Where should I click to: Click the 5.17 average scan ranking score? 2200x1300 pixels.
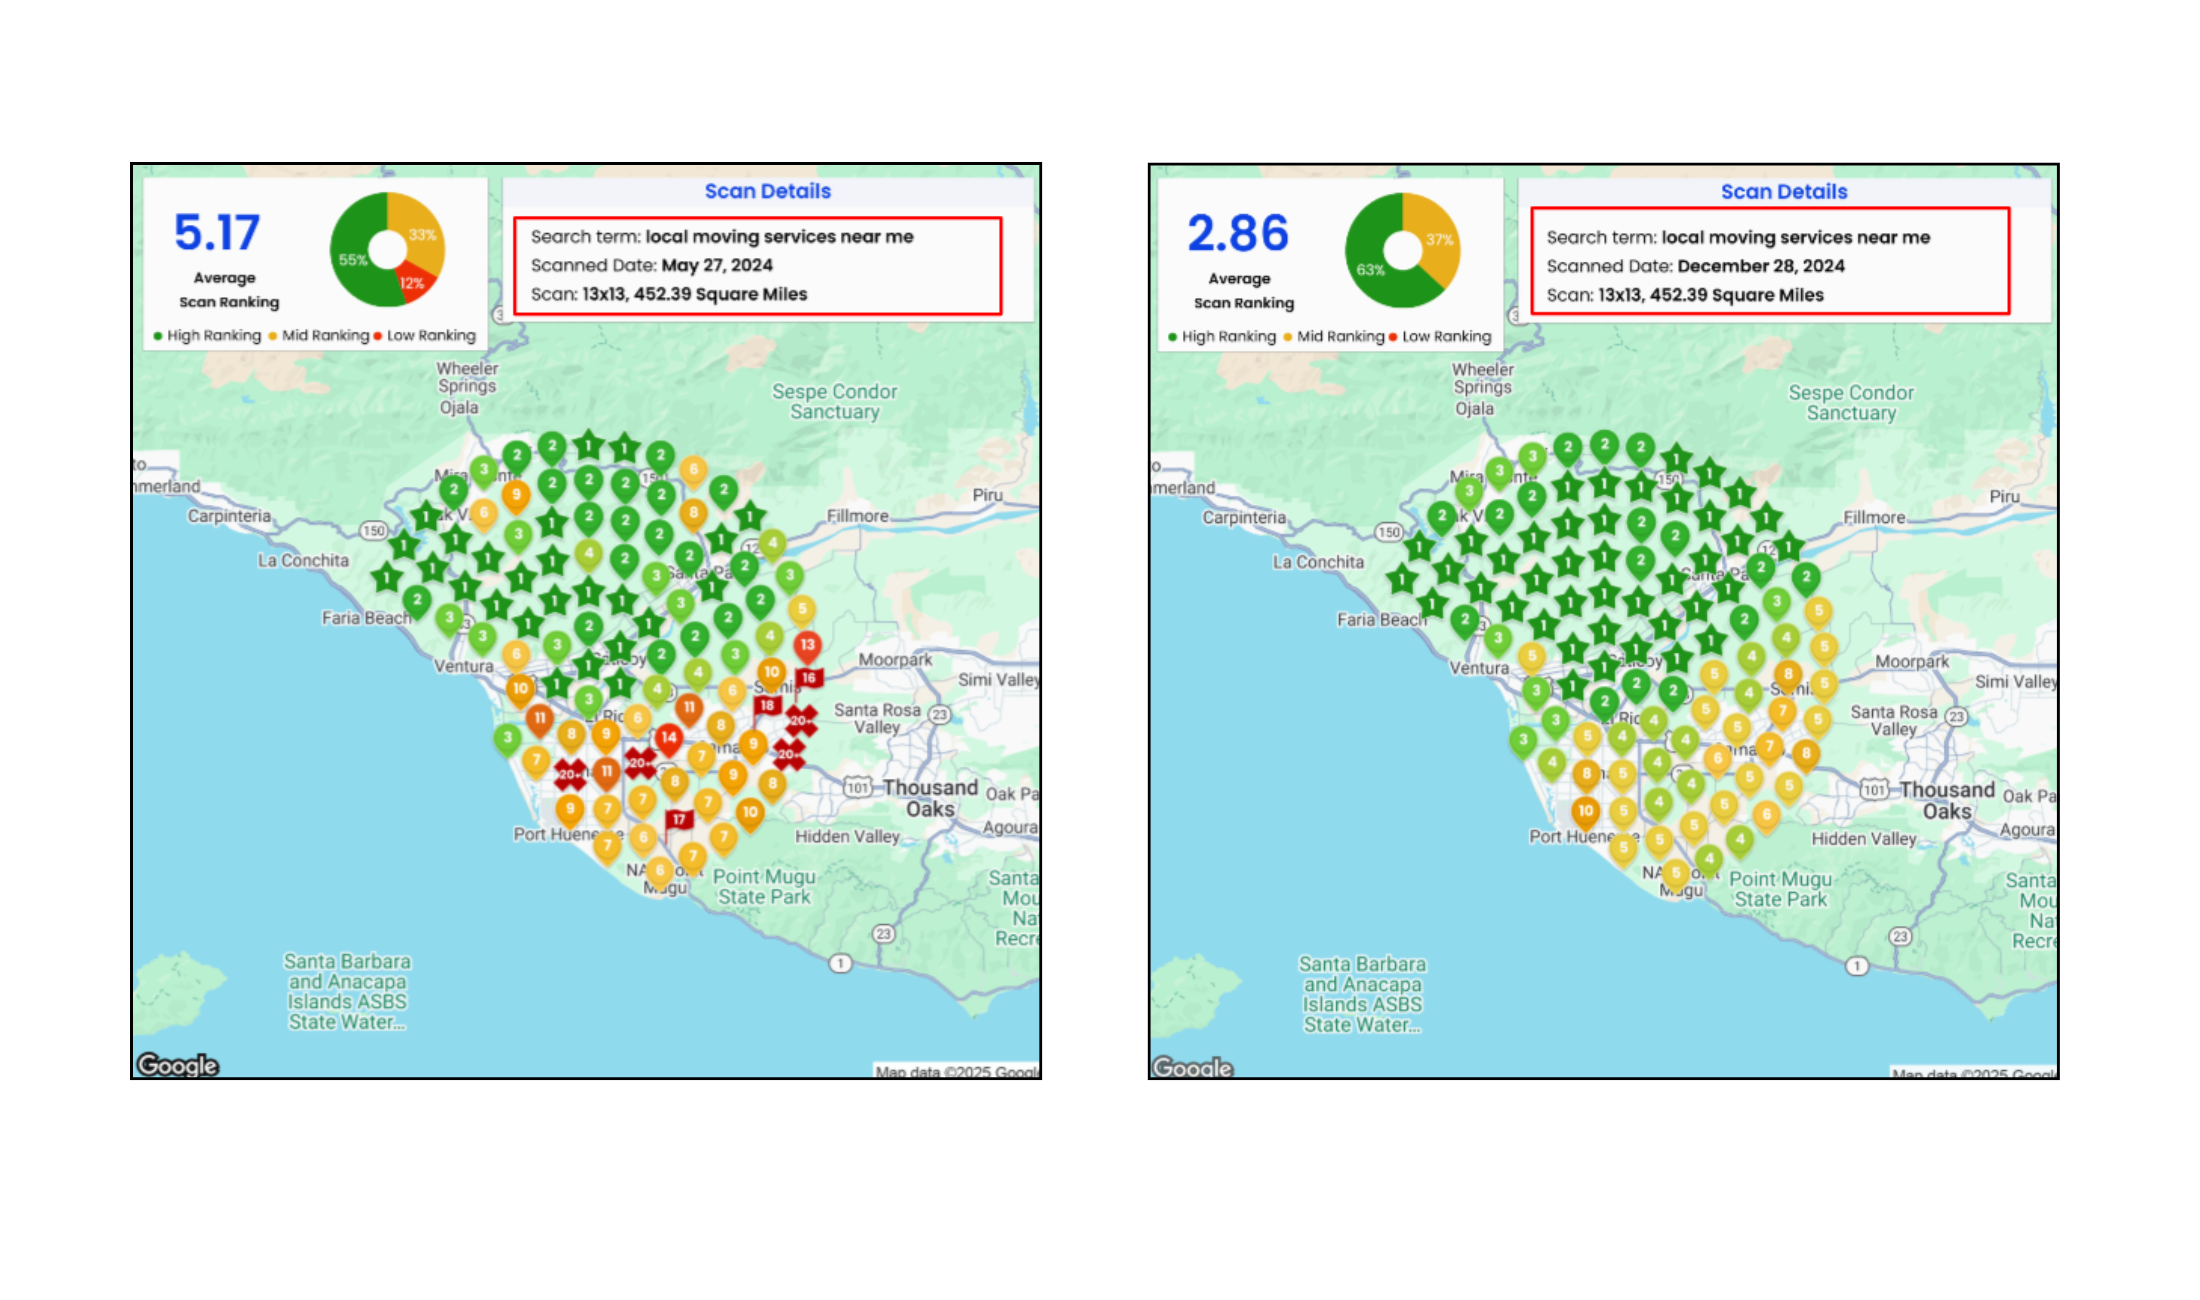tap(217, 233)
